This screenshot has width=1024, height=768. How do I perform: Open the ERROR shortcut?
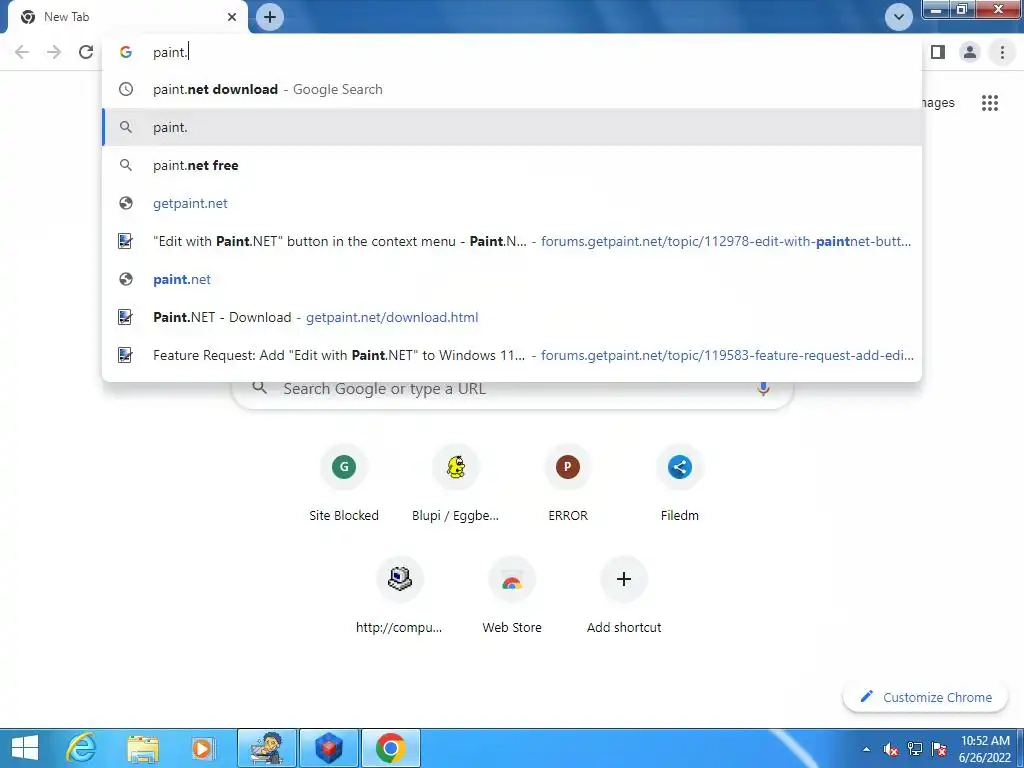click(x=568, y=483)
